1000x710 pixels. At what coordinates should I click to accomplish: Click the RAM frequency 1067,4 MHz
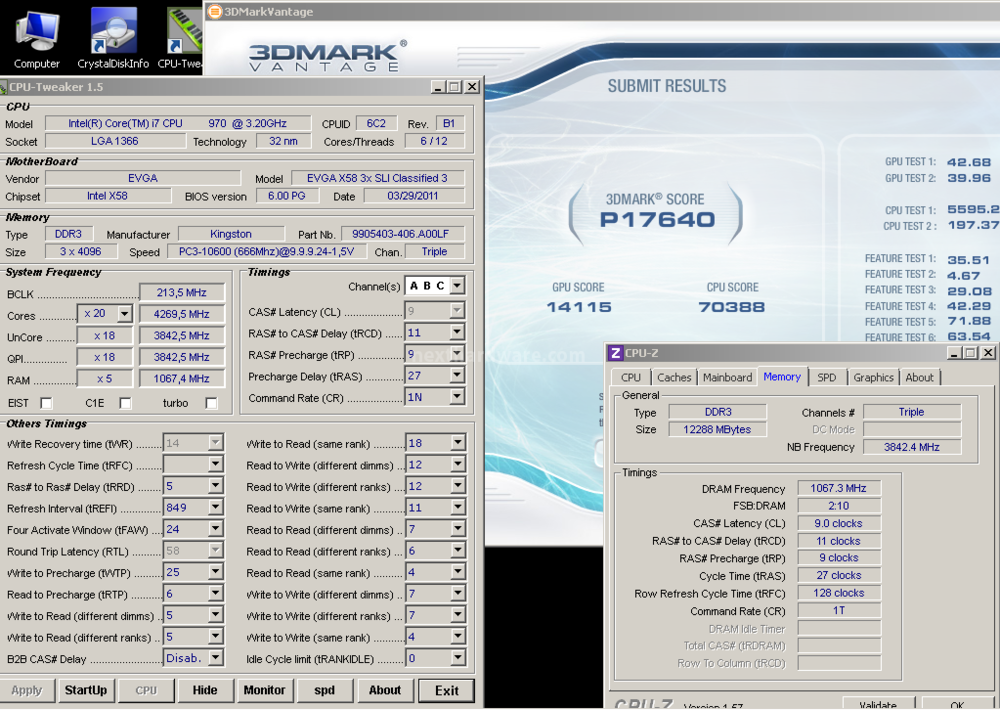(x=182, y=378)
